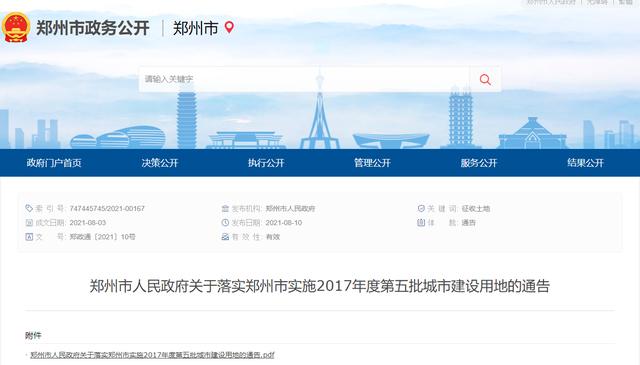
Task: Click the 文号 document icon
Action: coord(29,237)
